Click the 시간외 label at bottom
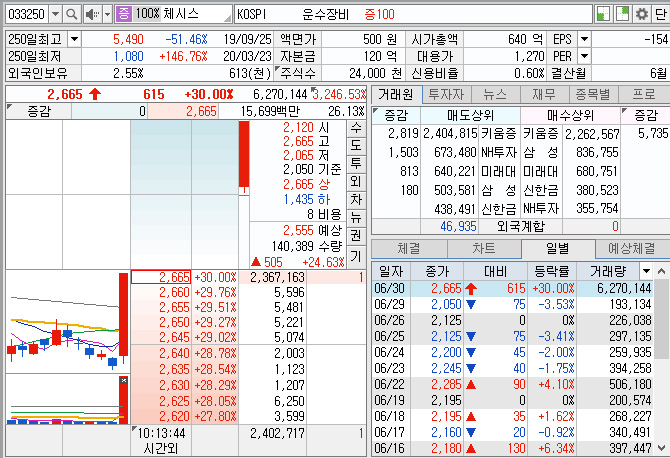This screenshot has height=458, width=670. (161, 449)
